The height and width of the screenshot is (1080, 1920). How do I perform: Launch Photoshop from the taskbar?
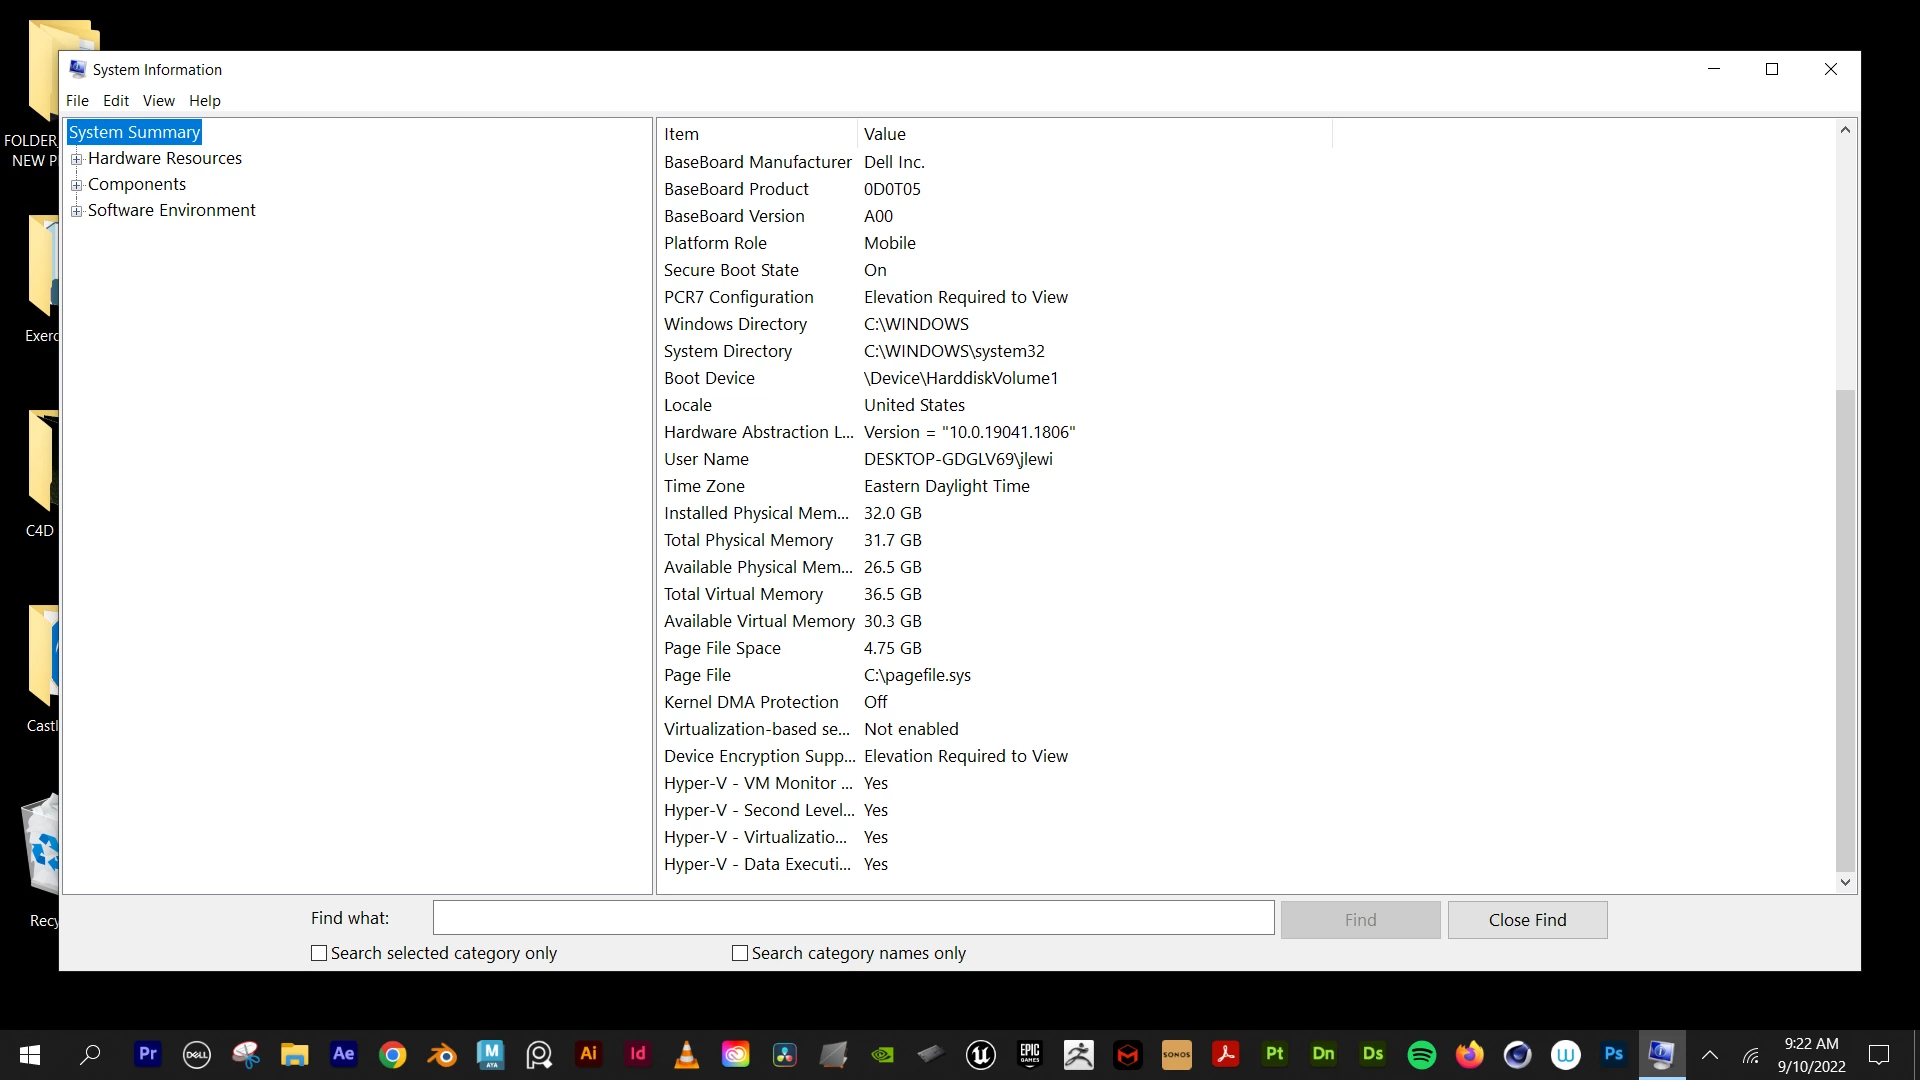1614,1054
